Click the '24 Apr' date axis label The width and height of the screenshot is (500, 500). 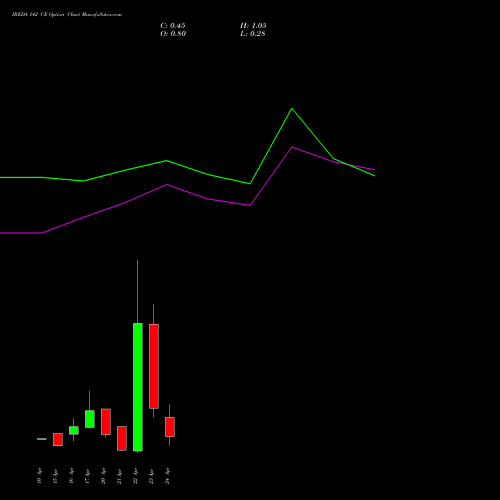click(x=167, y=476)
